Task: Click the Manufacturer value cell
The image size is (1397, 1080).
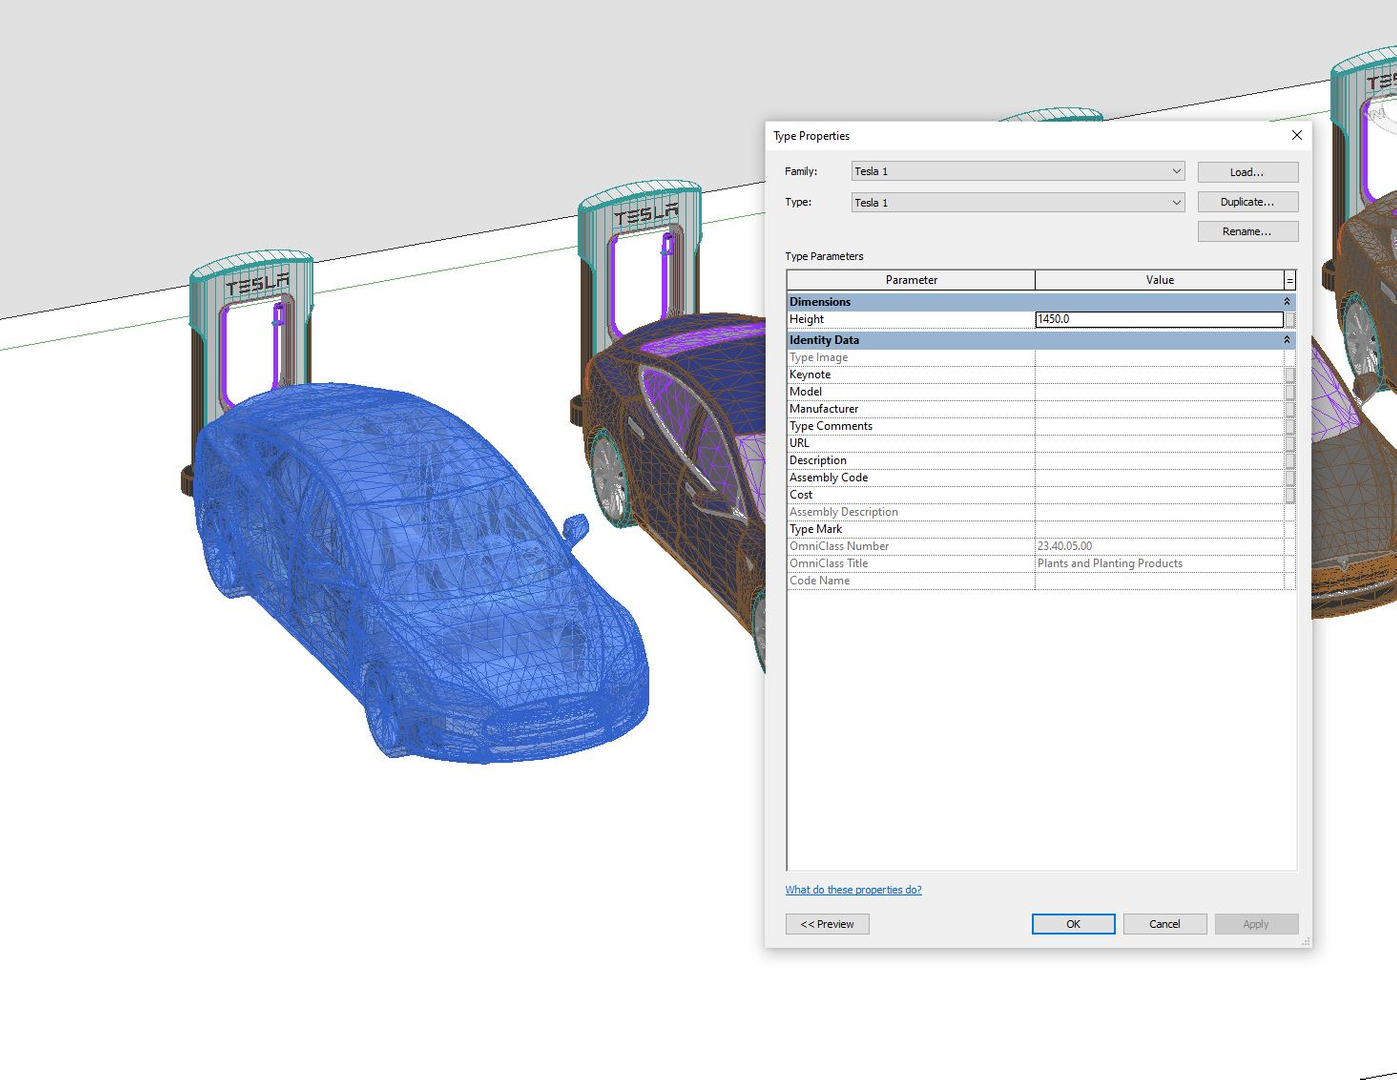Action: 1160,409
